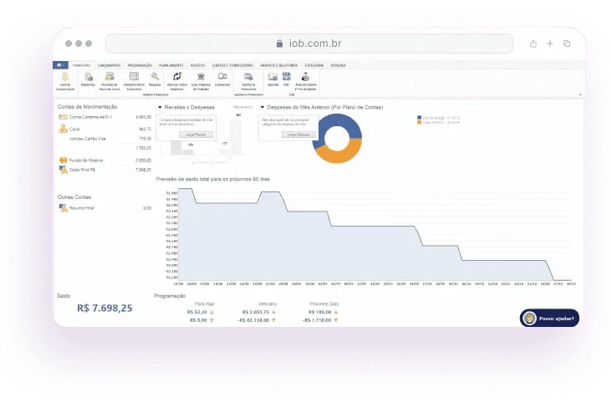Click the Próximos Dias column header
The width and height of the screenshot is (612, 408).
click(324, 304)
